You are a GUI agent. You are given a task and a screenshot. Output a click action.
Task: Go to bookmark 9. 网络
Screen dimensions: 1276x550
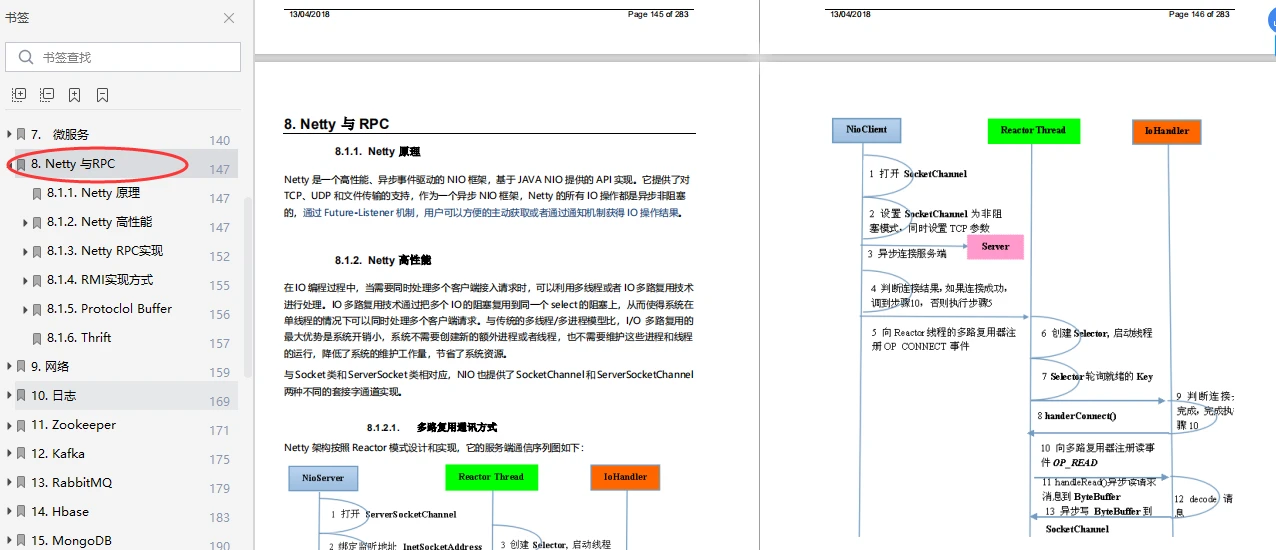point(50,367)
